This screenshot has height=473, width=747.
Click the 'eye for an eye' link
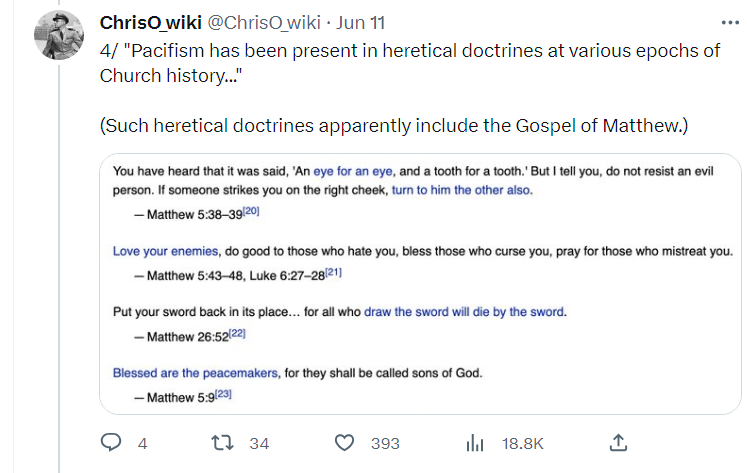(x=353, y=171)
